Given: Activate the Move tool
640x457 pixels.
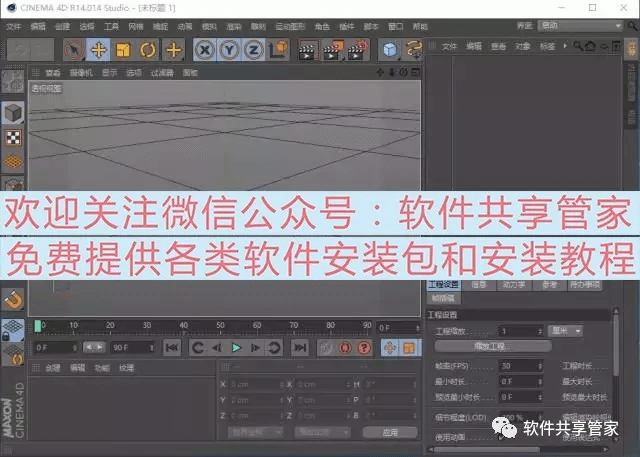Looking at the screenshot, I should [x=98, y=50].
